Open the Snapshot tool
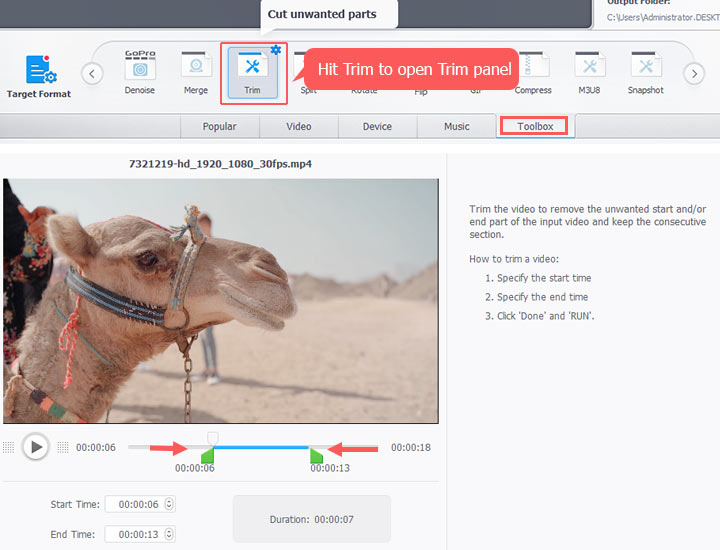Viewport: 720px width, 550px height. (646, 73)
